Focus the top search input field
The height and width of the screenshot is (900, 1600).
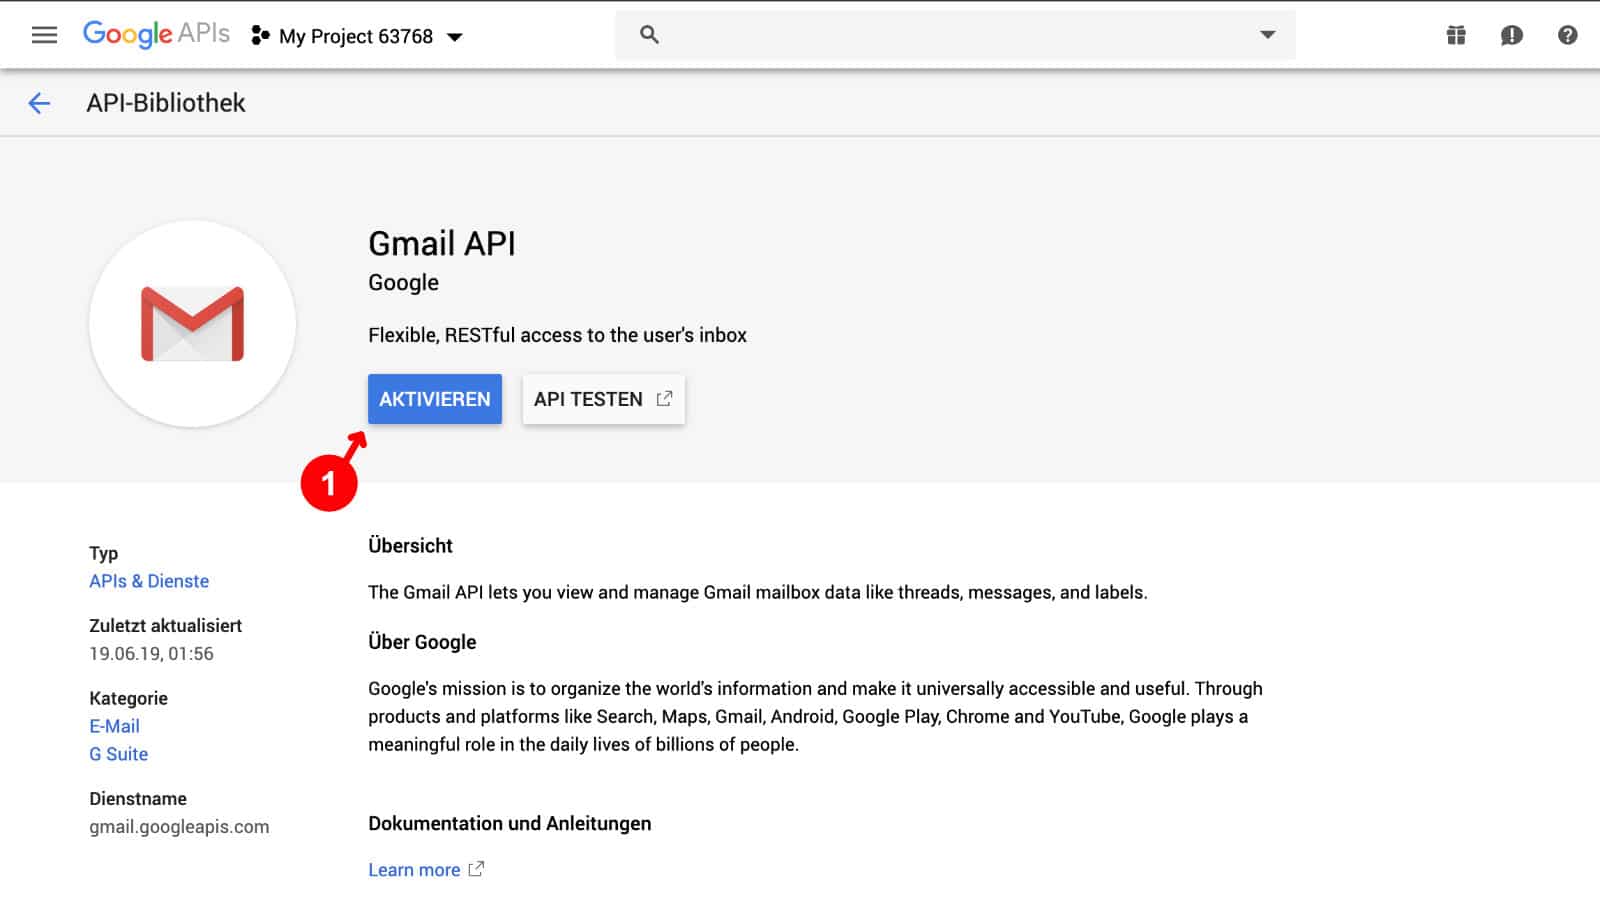coord(955,35)
